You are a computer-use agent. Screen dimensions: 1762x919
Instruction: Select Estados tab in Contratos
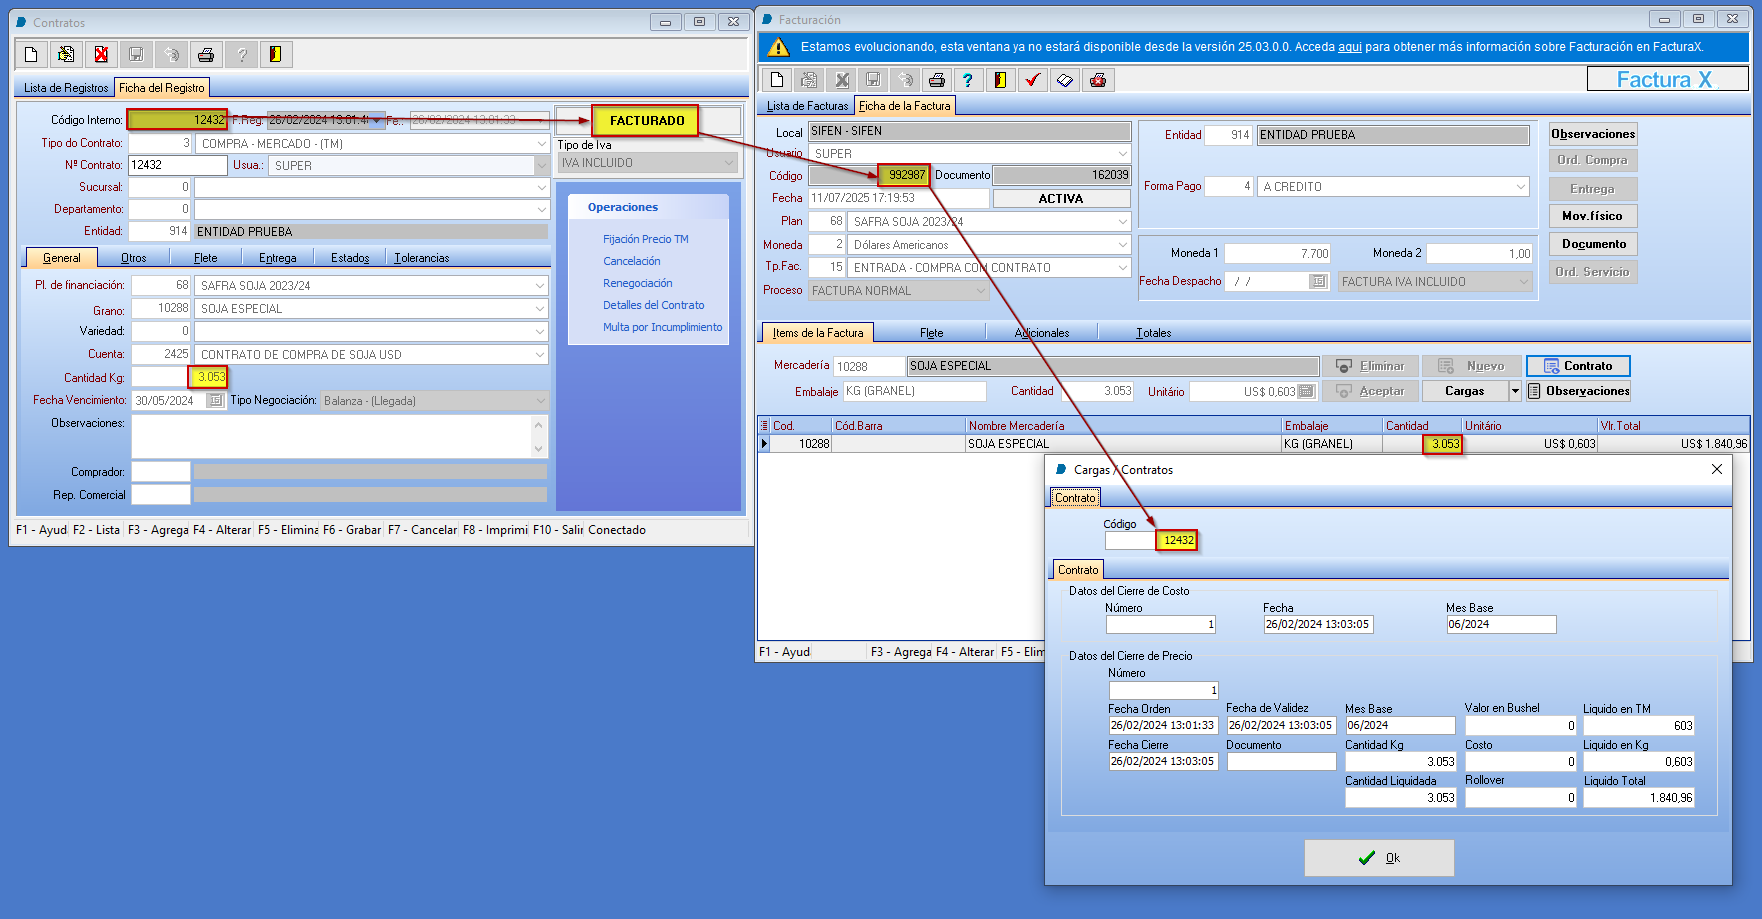[350, 258]
